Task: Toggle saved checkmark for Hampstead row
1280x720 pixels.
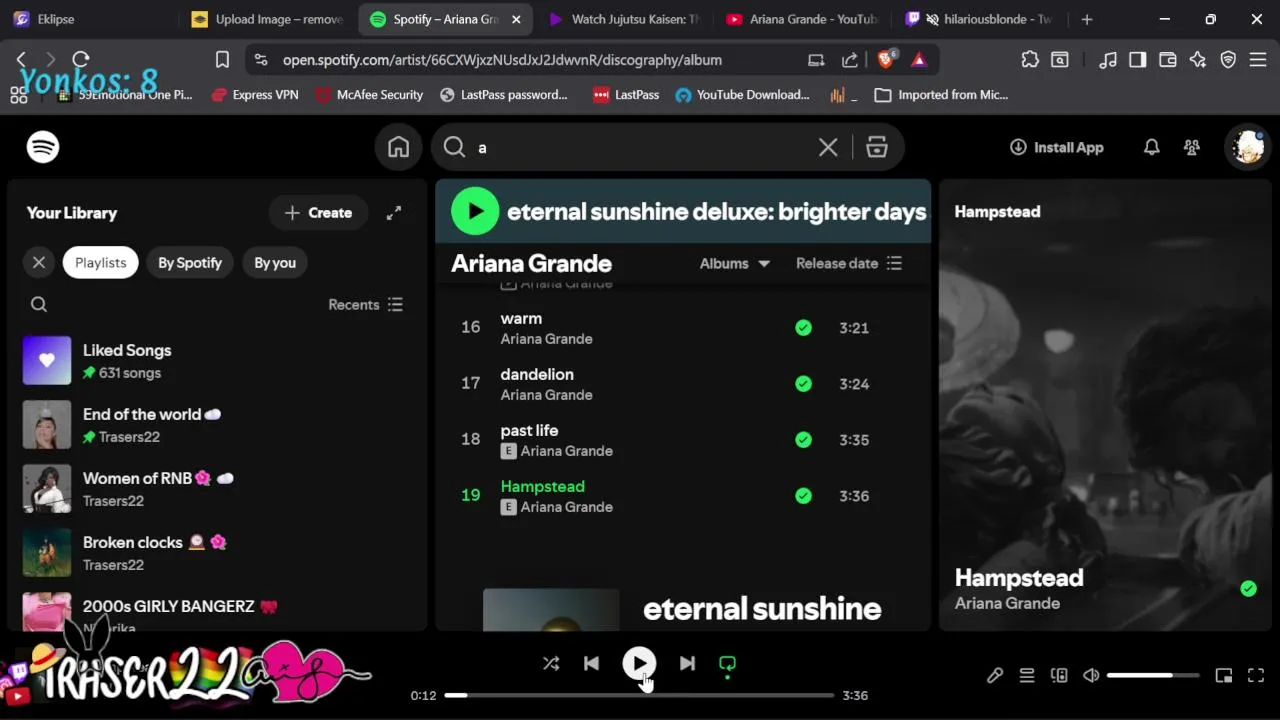Action: coord(803,495)
